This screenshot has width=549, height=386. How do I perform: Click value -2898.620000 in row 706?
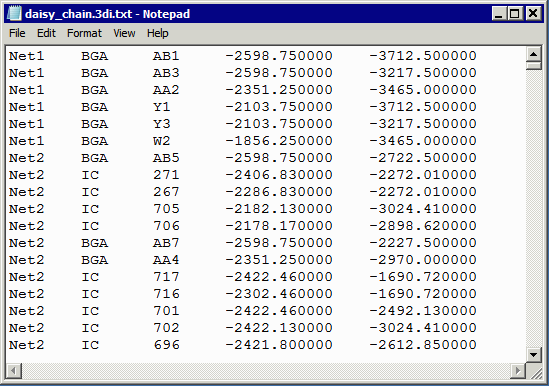[x=423, y=226]
